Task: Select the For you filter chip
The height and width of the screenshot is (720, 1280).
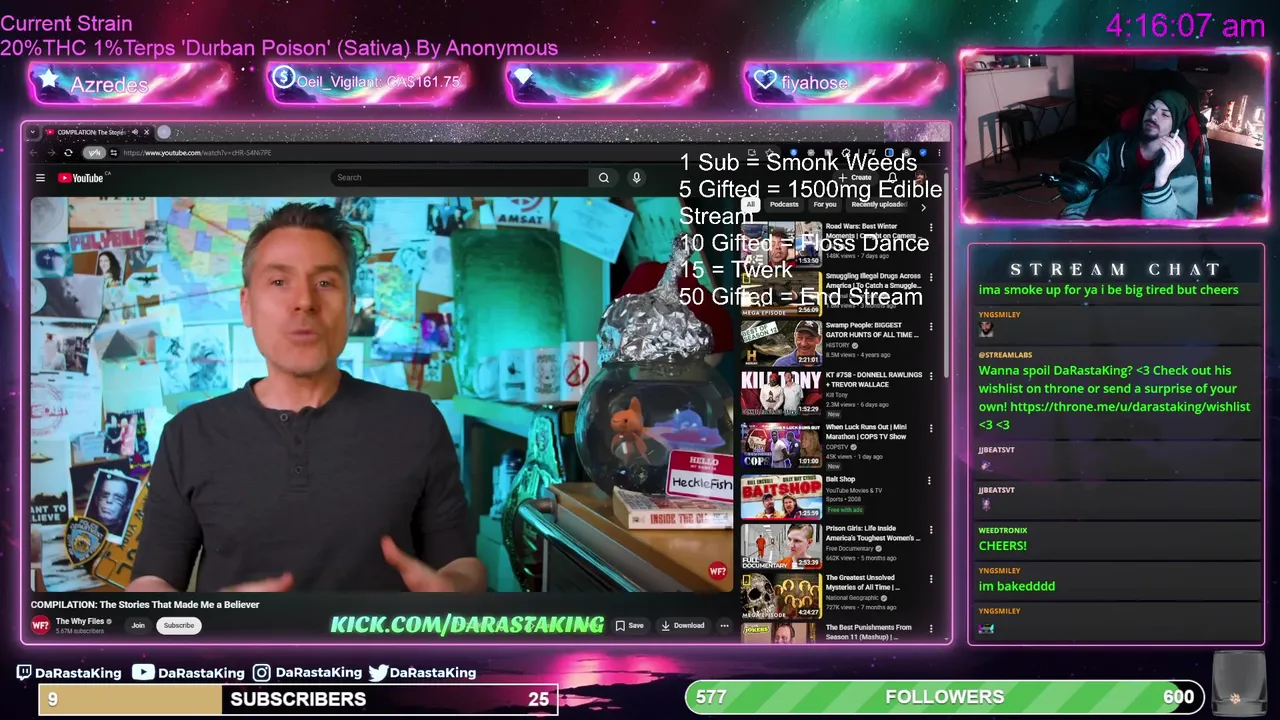Action: click(x=825, y=205)
